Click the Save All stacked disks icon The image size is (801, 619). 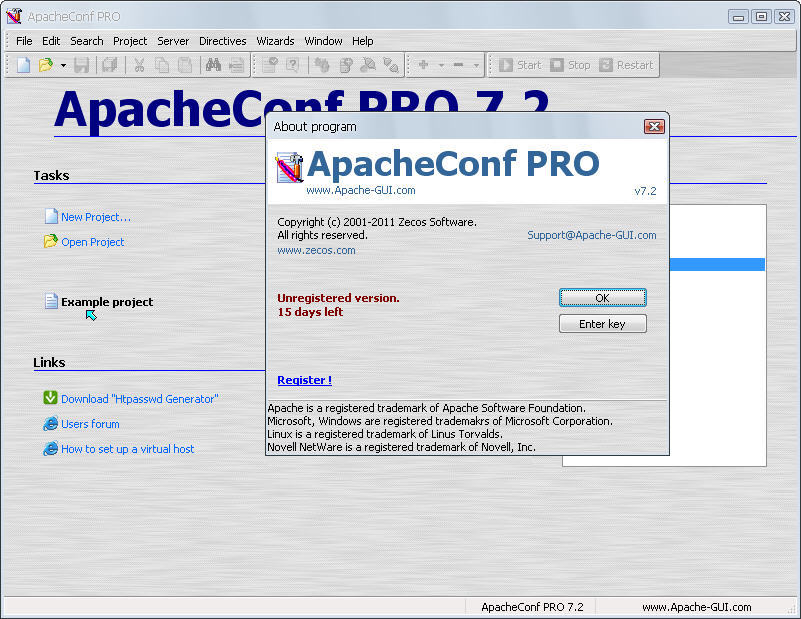pos(110,65)
